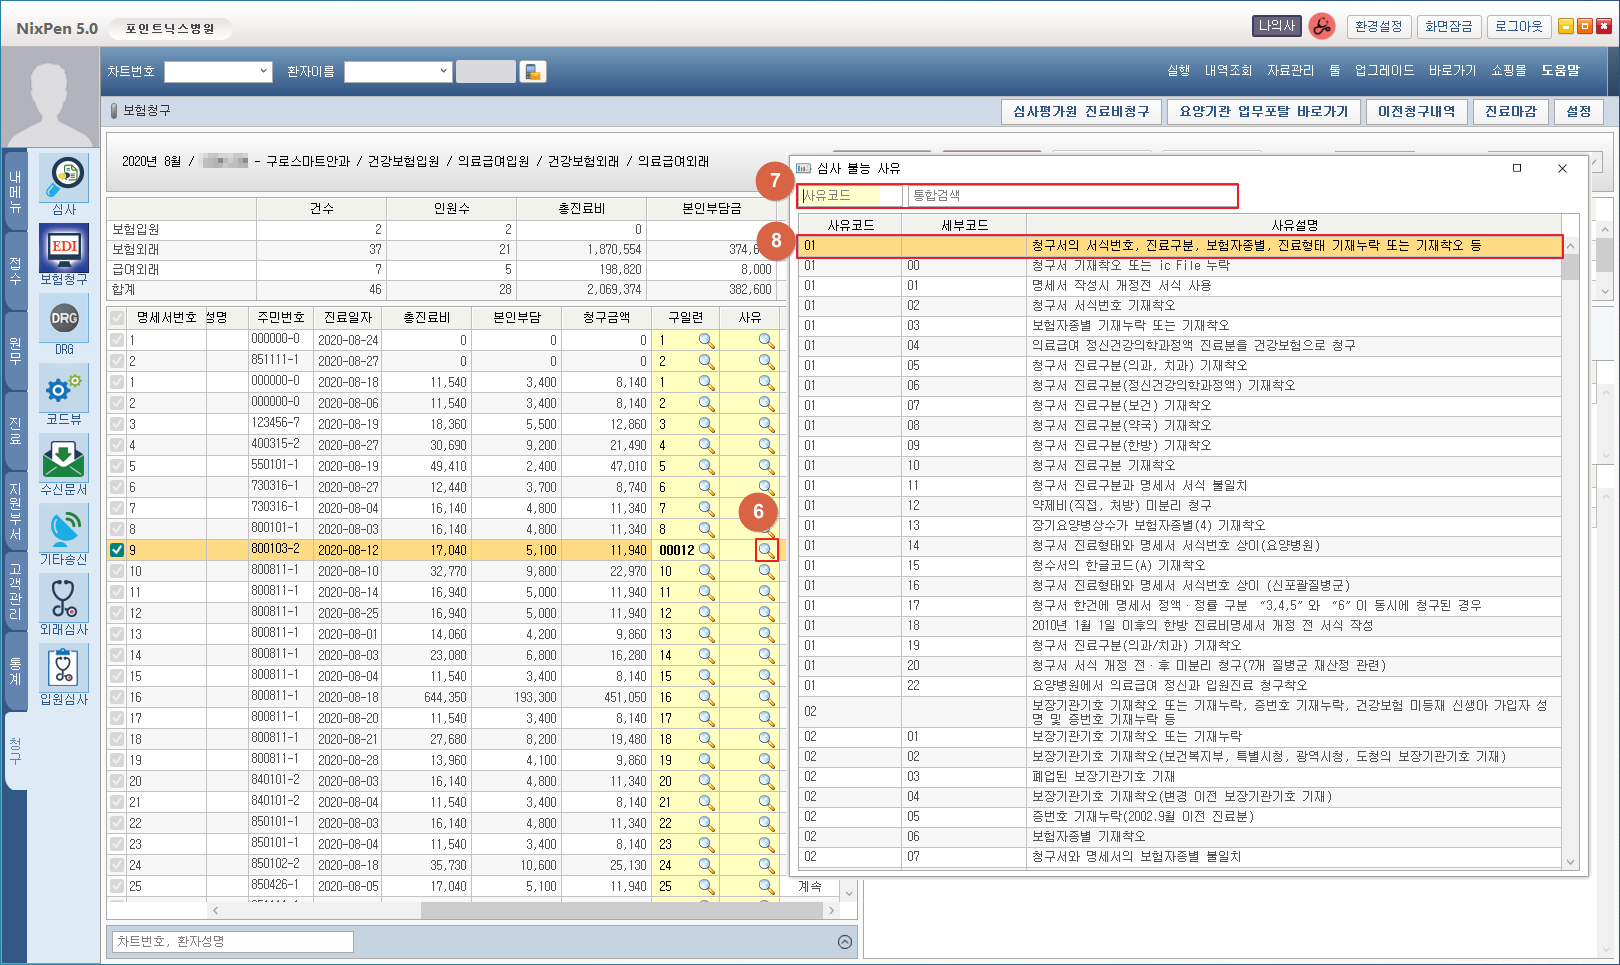This screenshot has width=1620, height=965.
Task: Click magnifier in 사유 column for row 9
Action: coord(766,550)
